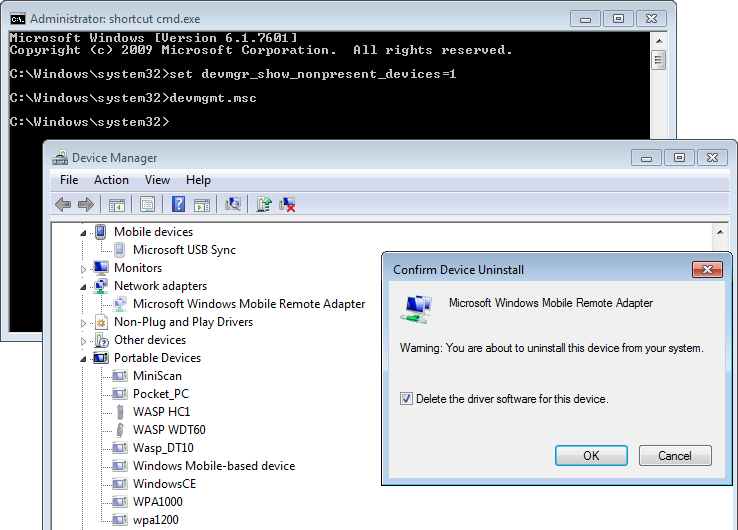The image size is (738, 530).
Task: Select the WASP HC1 tree entry
Action: click(x=161, y=412)
